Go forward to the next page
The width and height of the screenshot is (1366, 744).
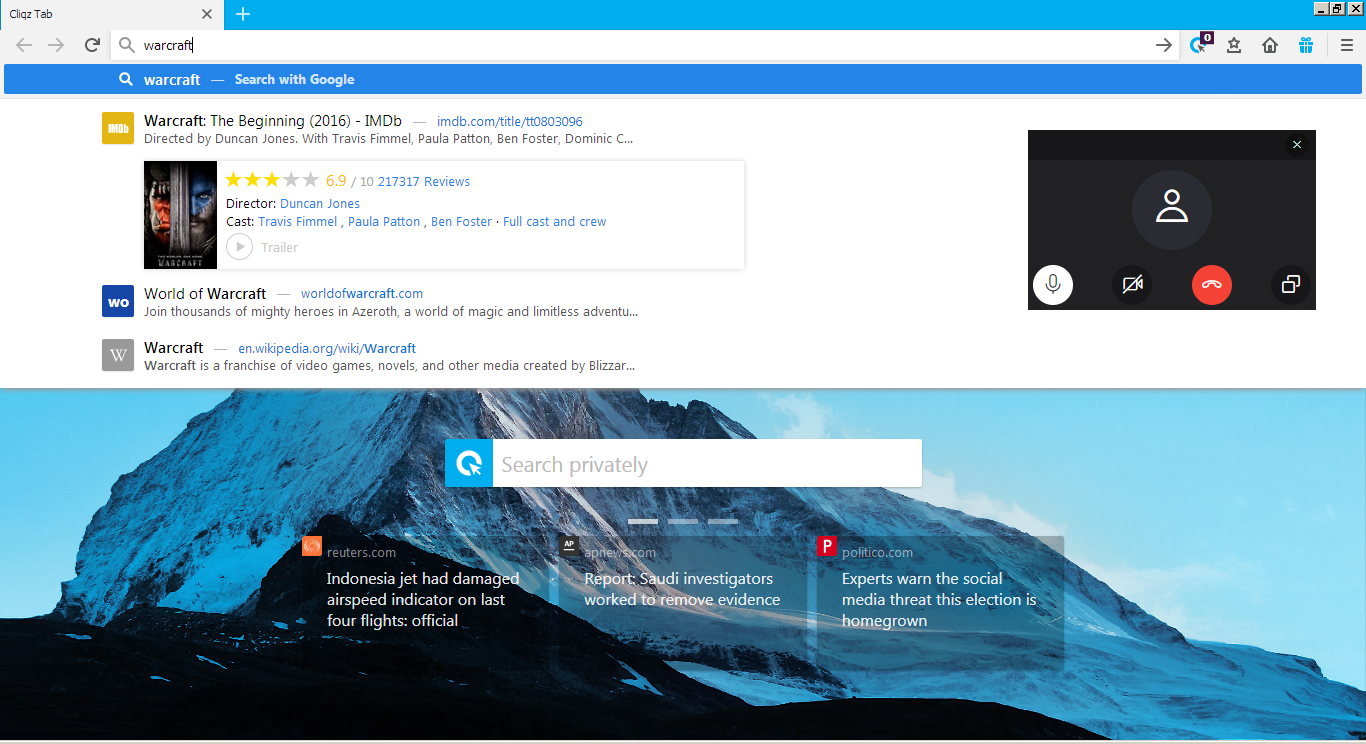click(x=56, y=45)
